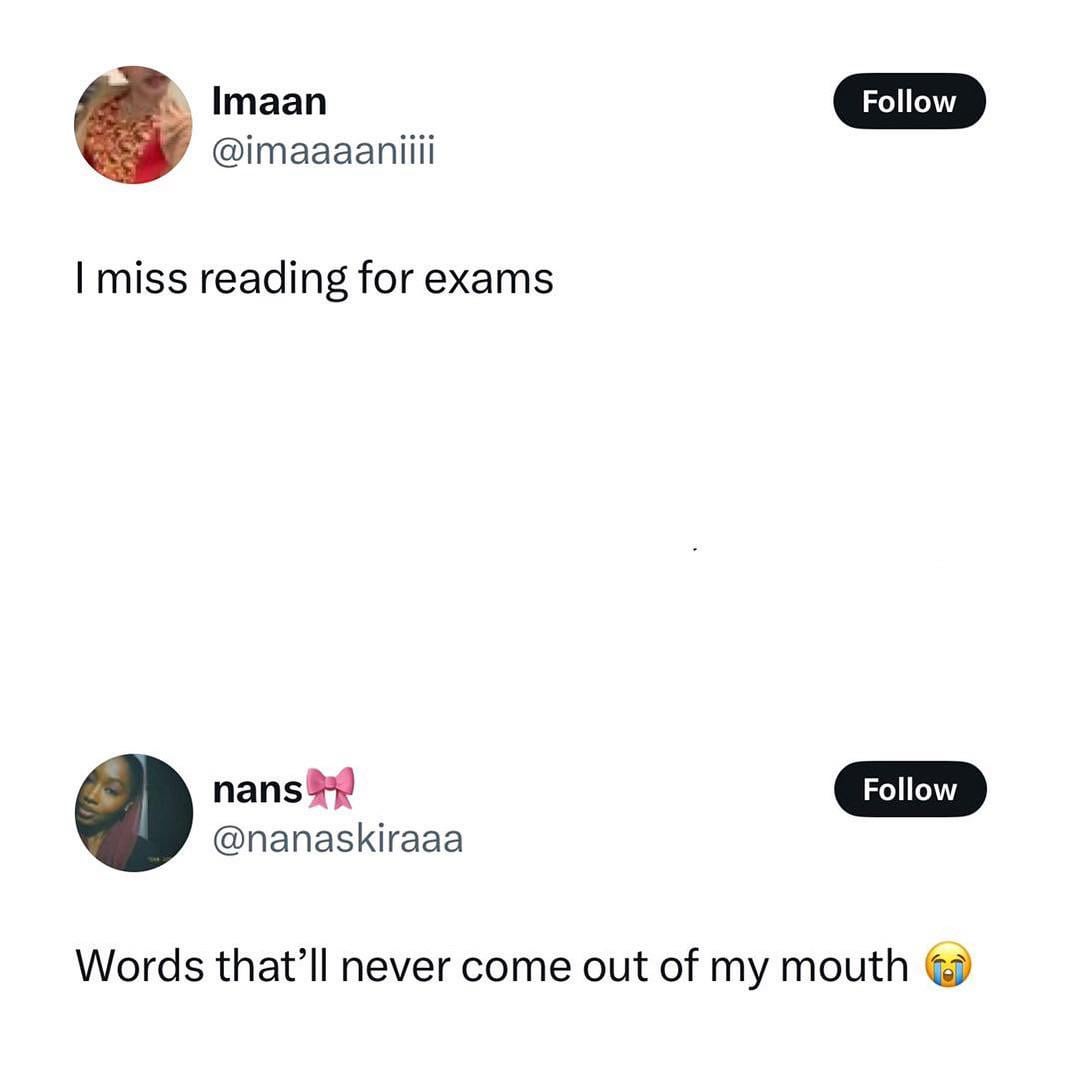1079x1079 pixels.
Task: Select the word "Words" in nans' tweet
Action: click(x=140, y=965)
